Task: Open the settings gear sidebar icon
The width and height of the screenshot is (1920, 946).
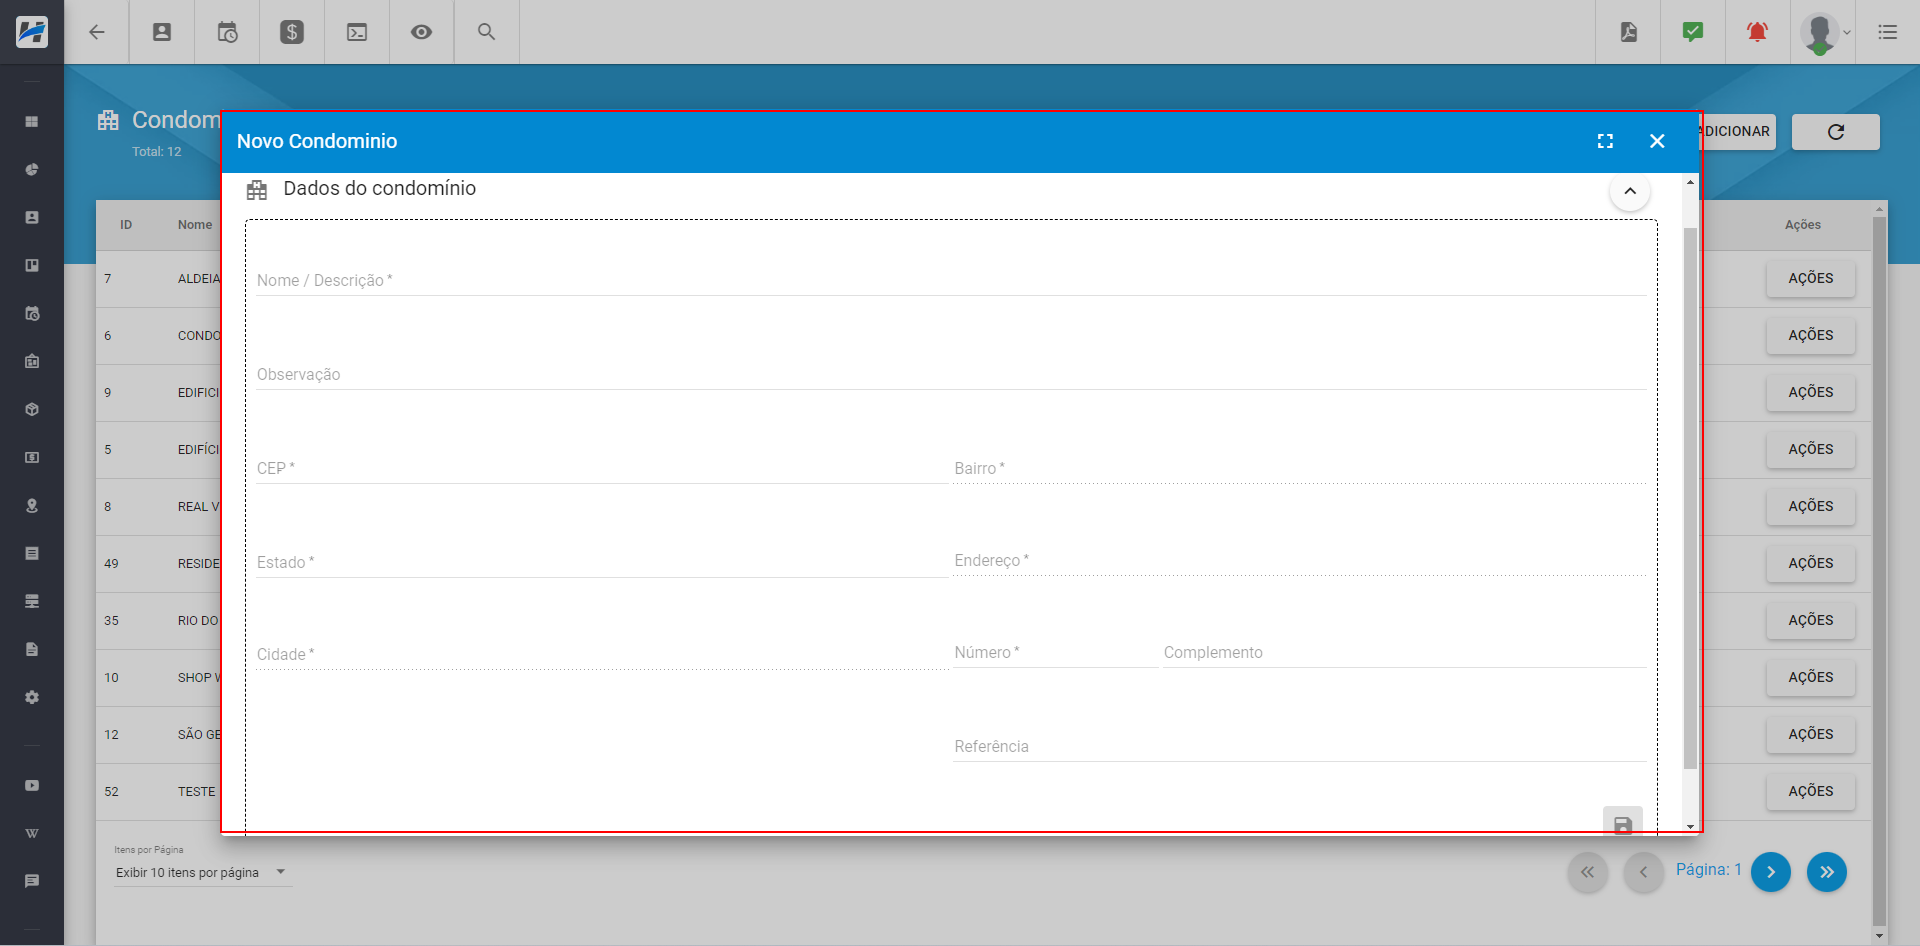Action: point(32,697)
